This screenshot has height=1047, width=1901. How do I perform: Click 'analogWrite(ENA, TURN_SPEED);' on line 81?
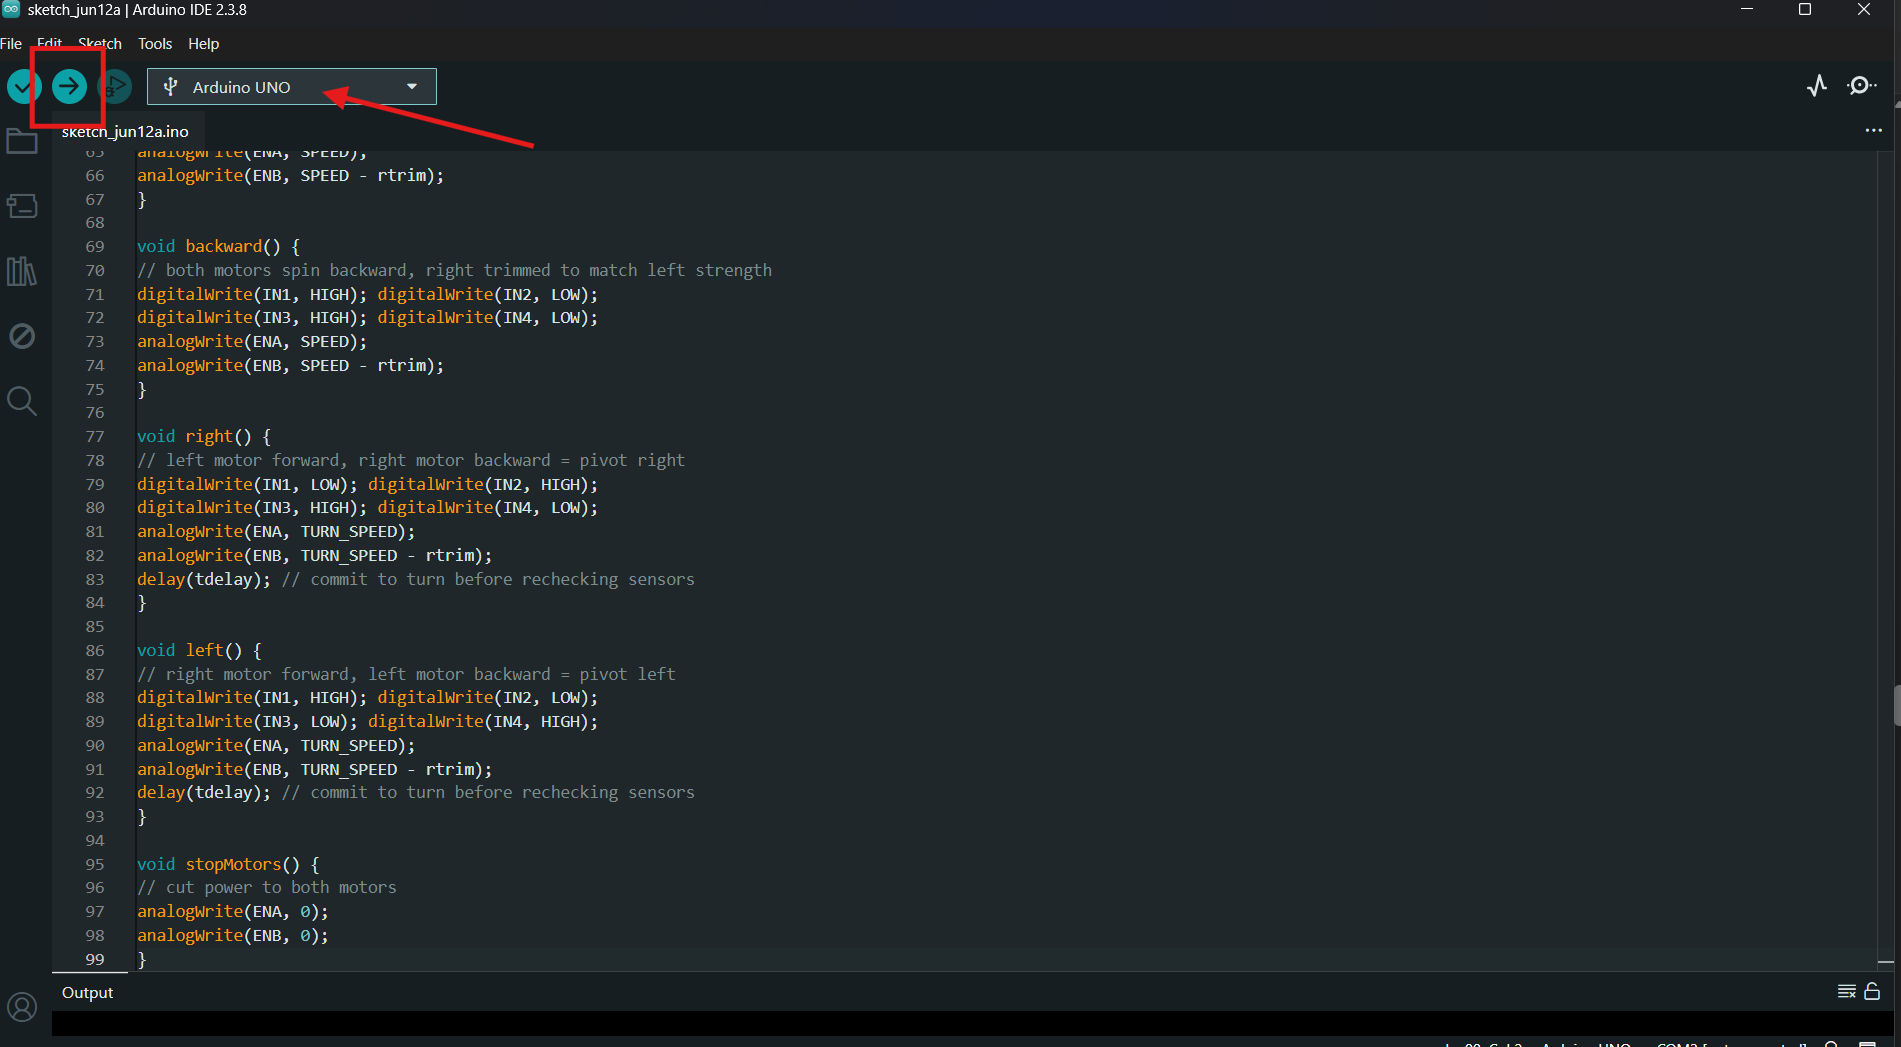pos(276,532)
